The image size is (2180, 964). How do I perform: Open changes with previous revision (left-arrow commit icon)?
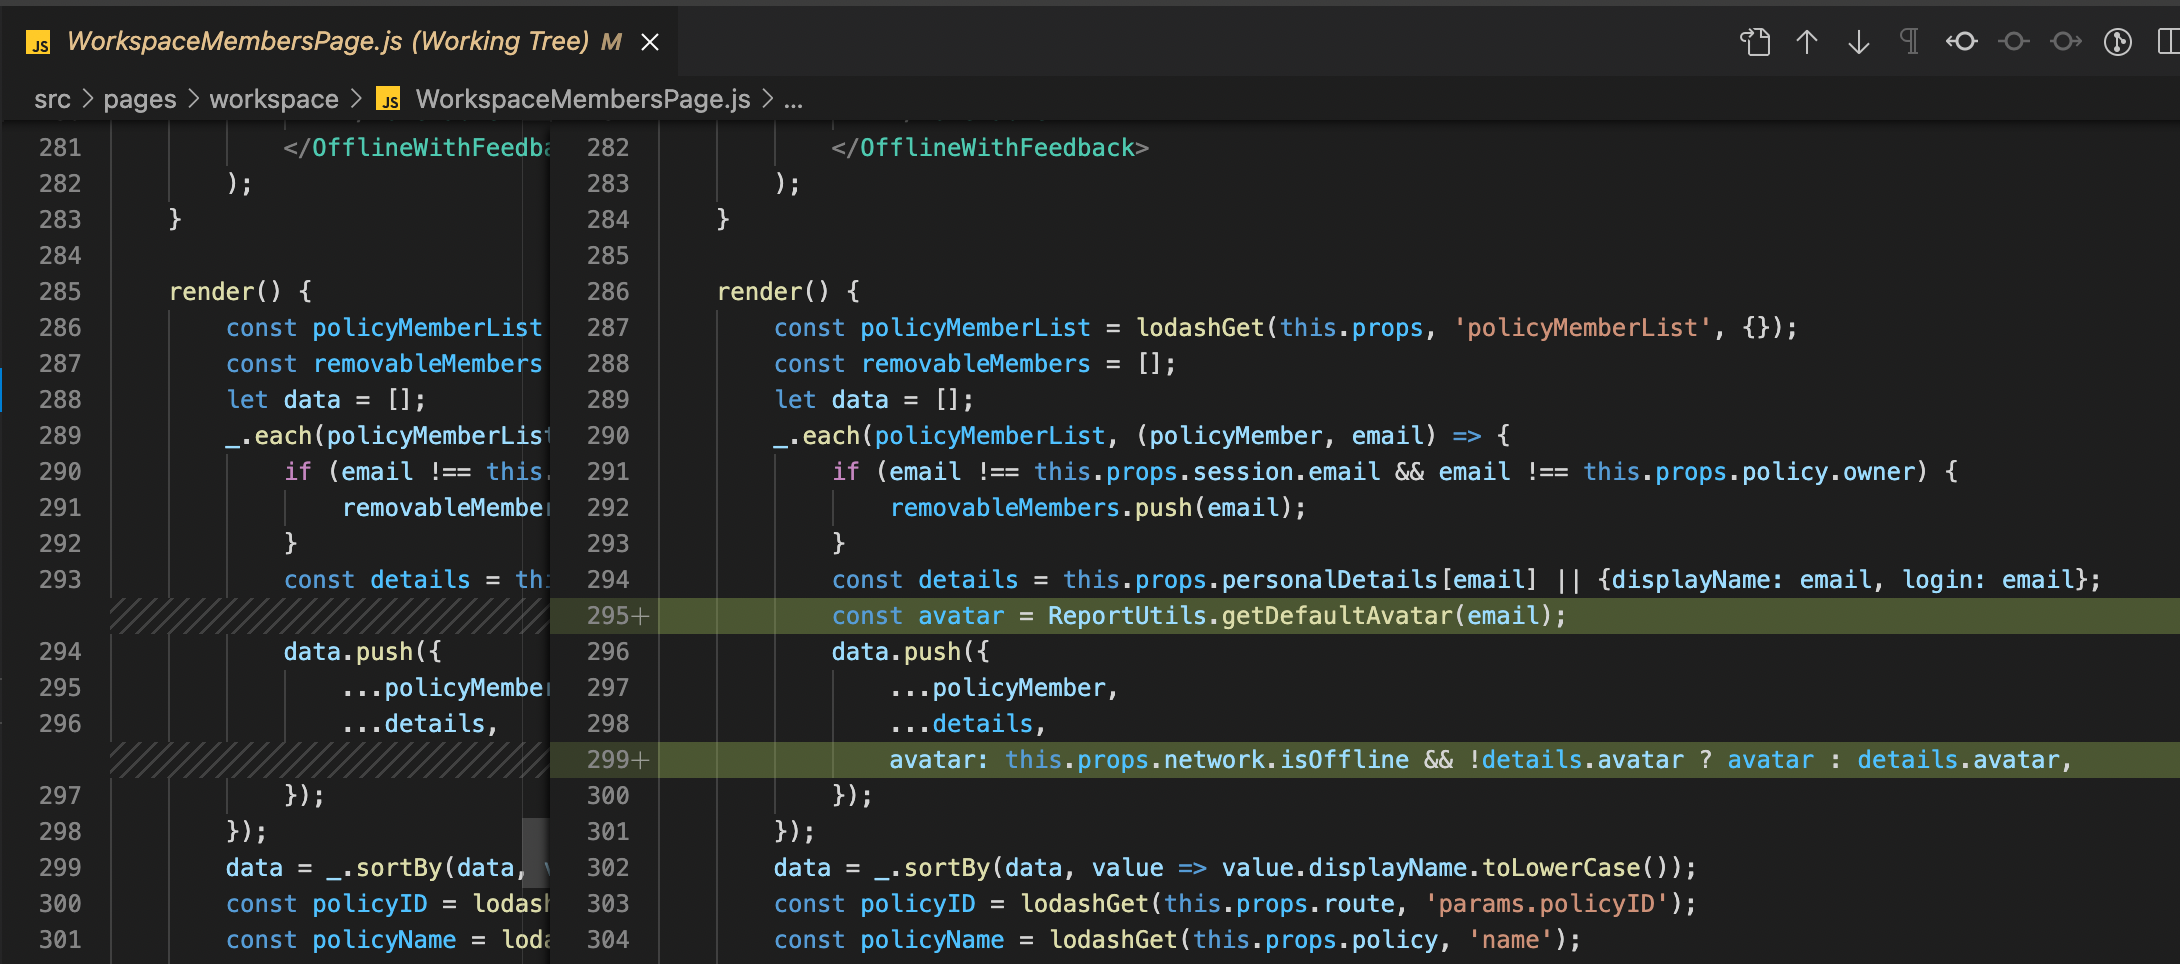(1962, 42)
